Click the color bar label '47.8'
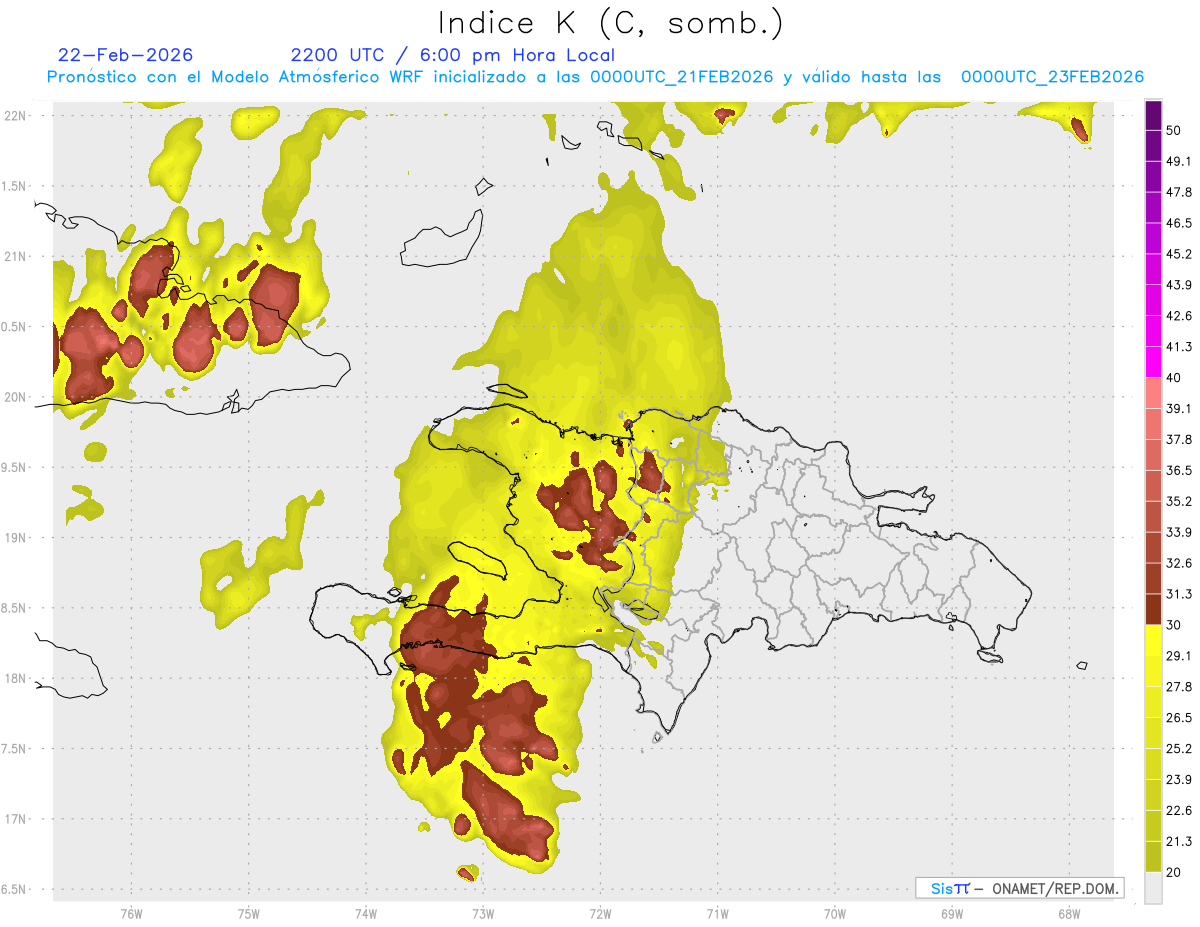This screenshot has width=1200, height=927. (1180, 192)
